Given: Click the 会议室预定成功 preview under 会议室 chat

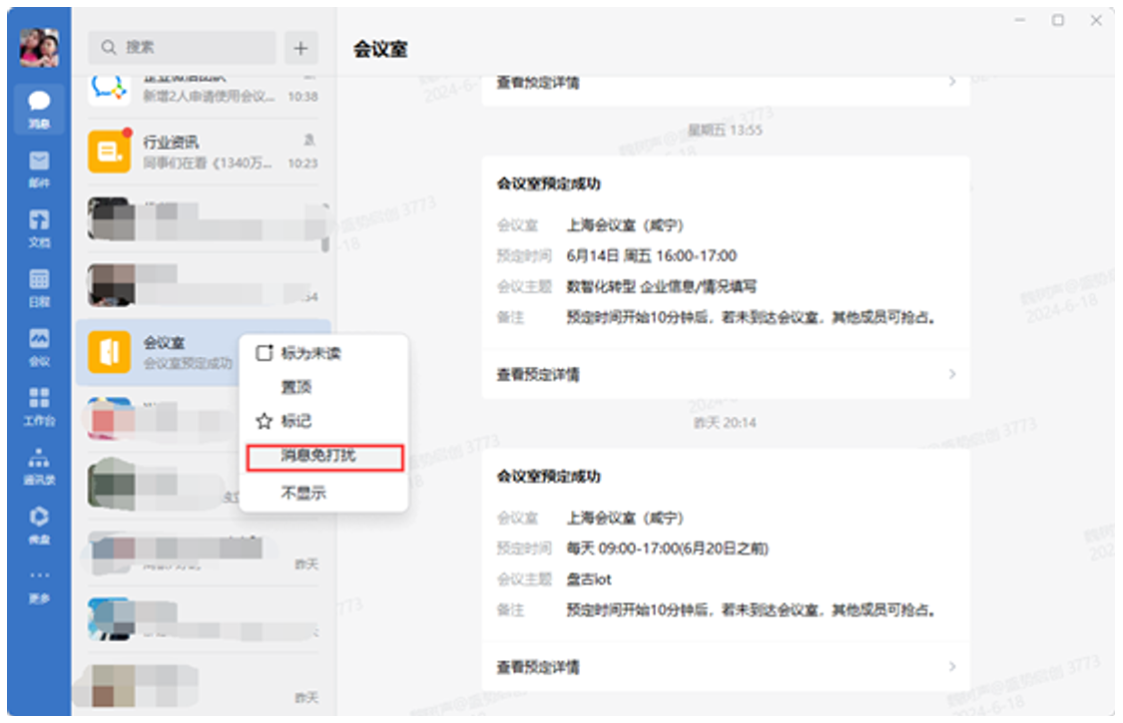Looking at the screenshot, I should (x=188, y=363).
